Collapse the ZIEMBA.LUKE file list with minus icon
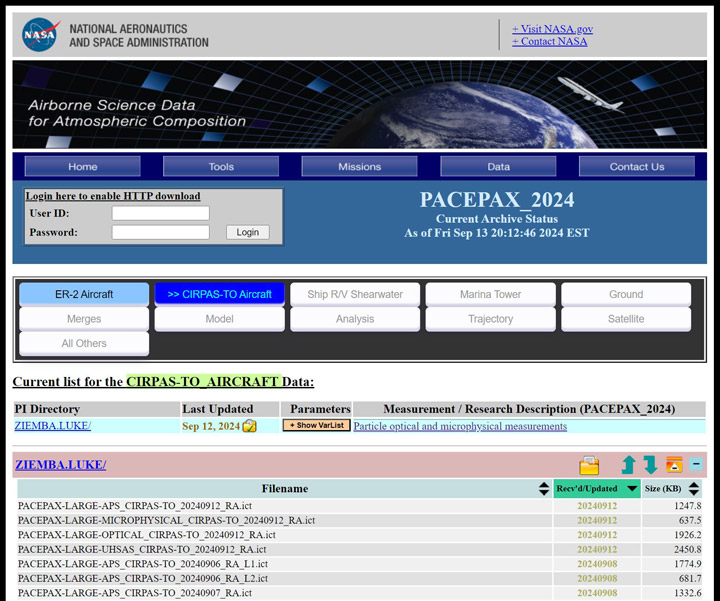Screen dimensions: 720x601 click(696, 465)
